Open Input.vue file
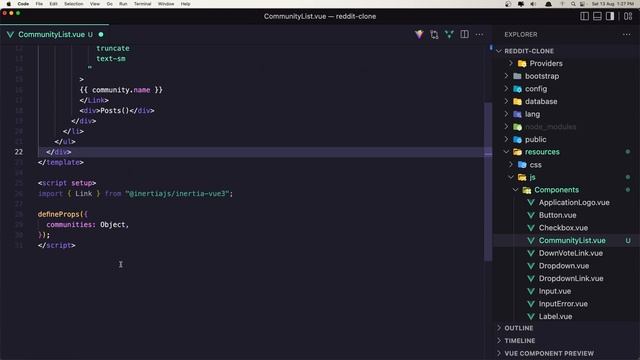The height and width of the screenshot is (360, 640). (x=555, y=291)
